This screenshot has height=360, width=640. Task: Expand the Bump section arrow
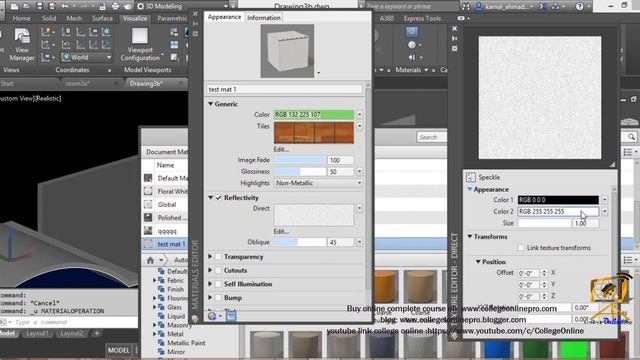point(210,298)
